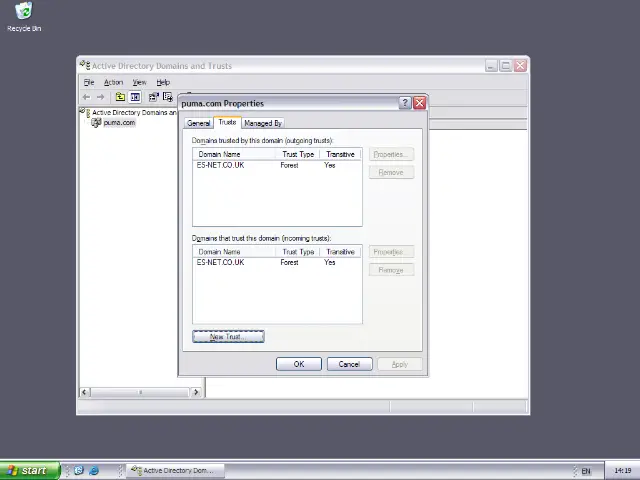Click the Internet Explorer quick launch icon

pos(94,471)
